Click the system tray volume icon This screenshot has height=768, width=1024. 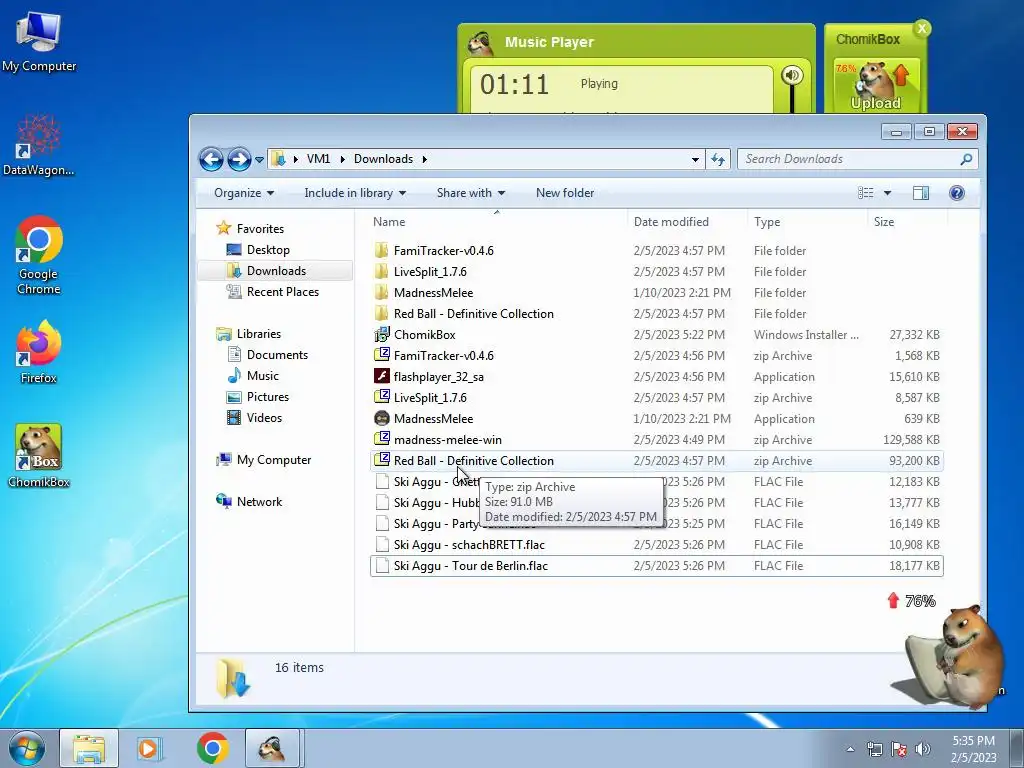(923, 749)
